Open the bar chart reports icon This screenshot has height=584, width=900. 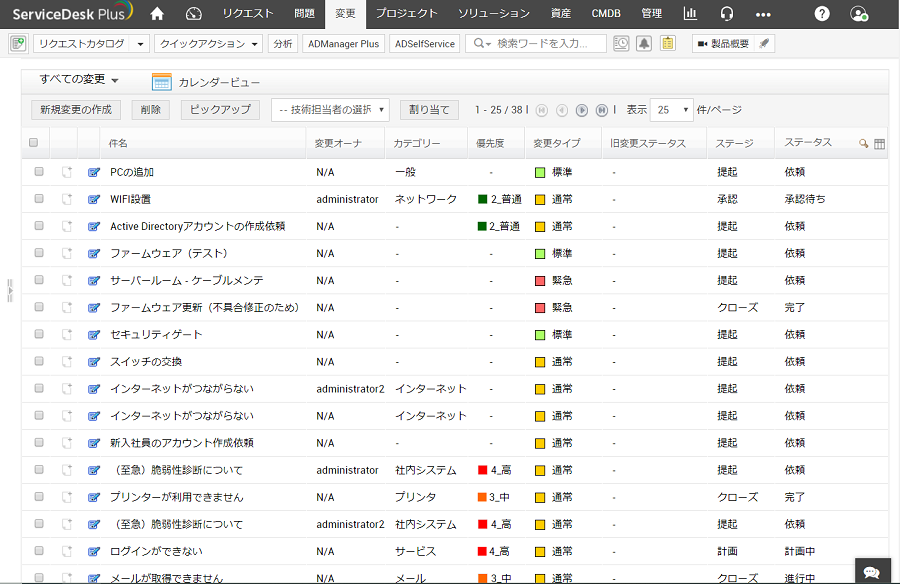pyautogui.click(x=690, y=14)
